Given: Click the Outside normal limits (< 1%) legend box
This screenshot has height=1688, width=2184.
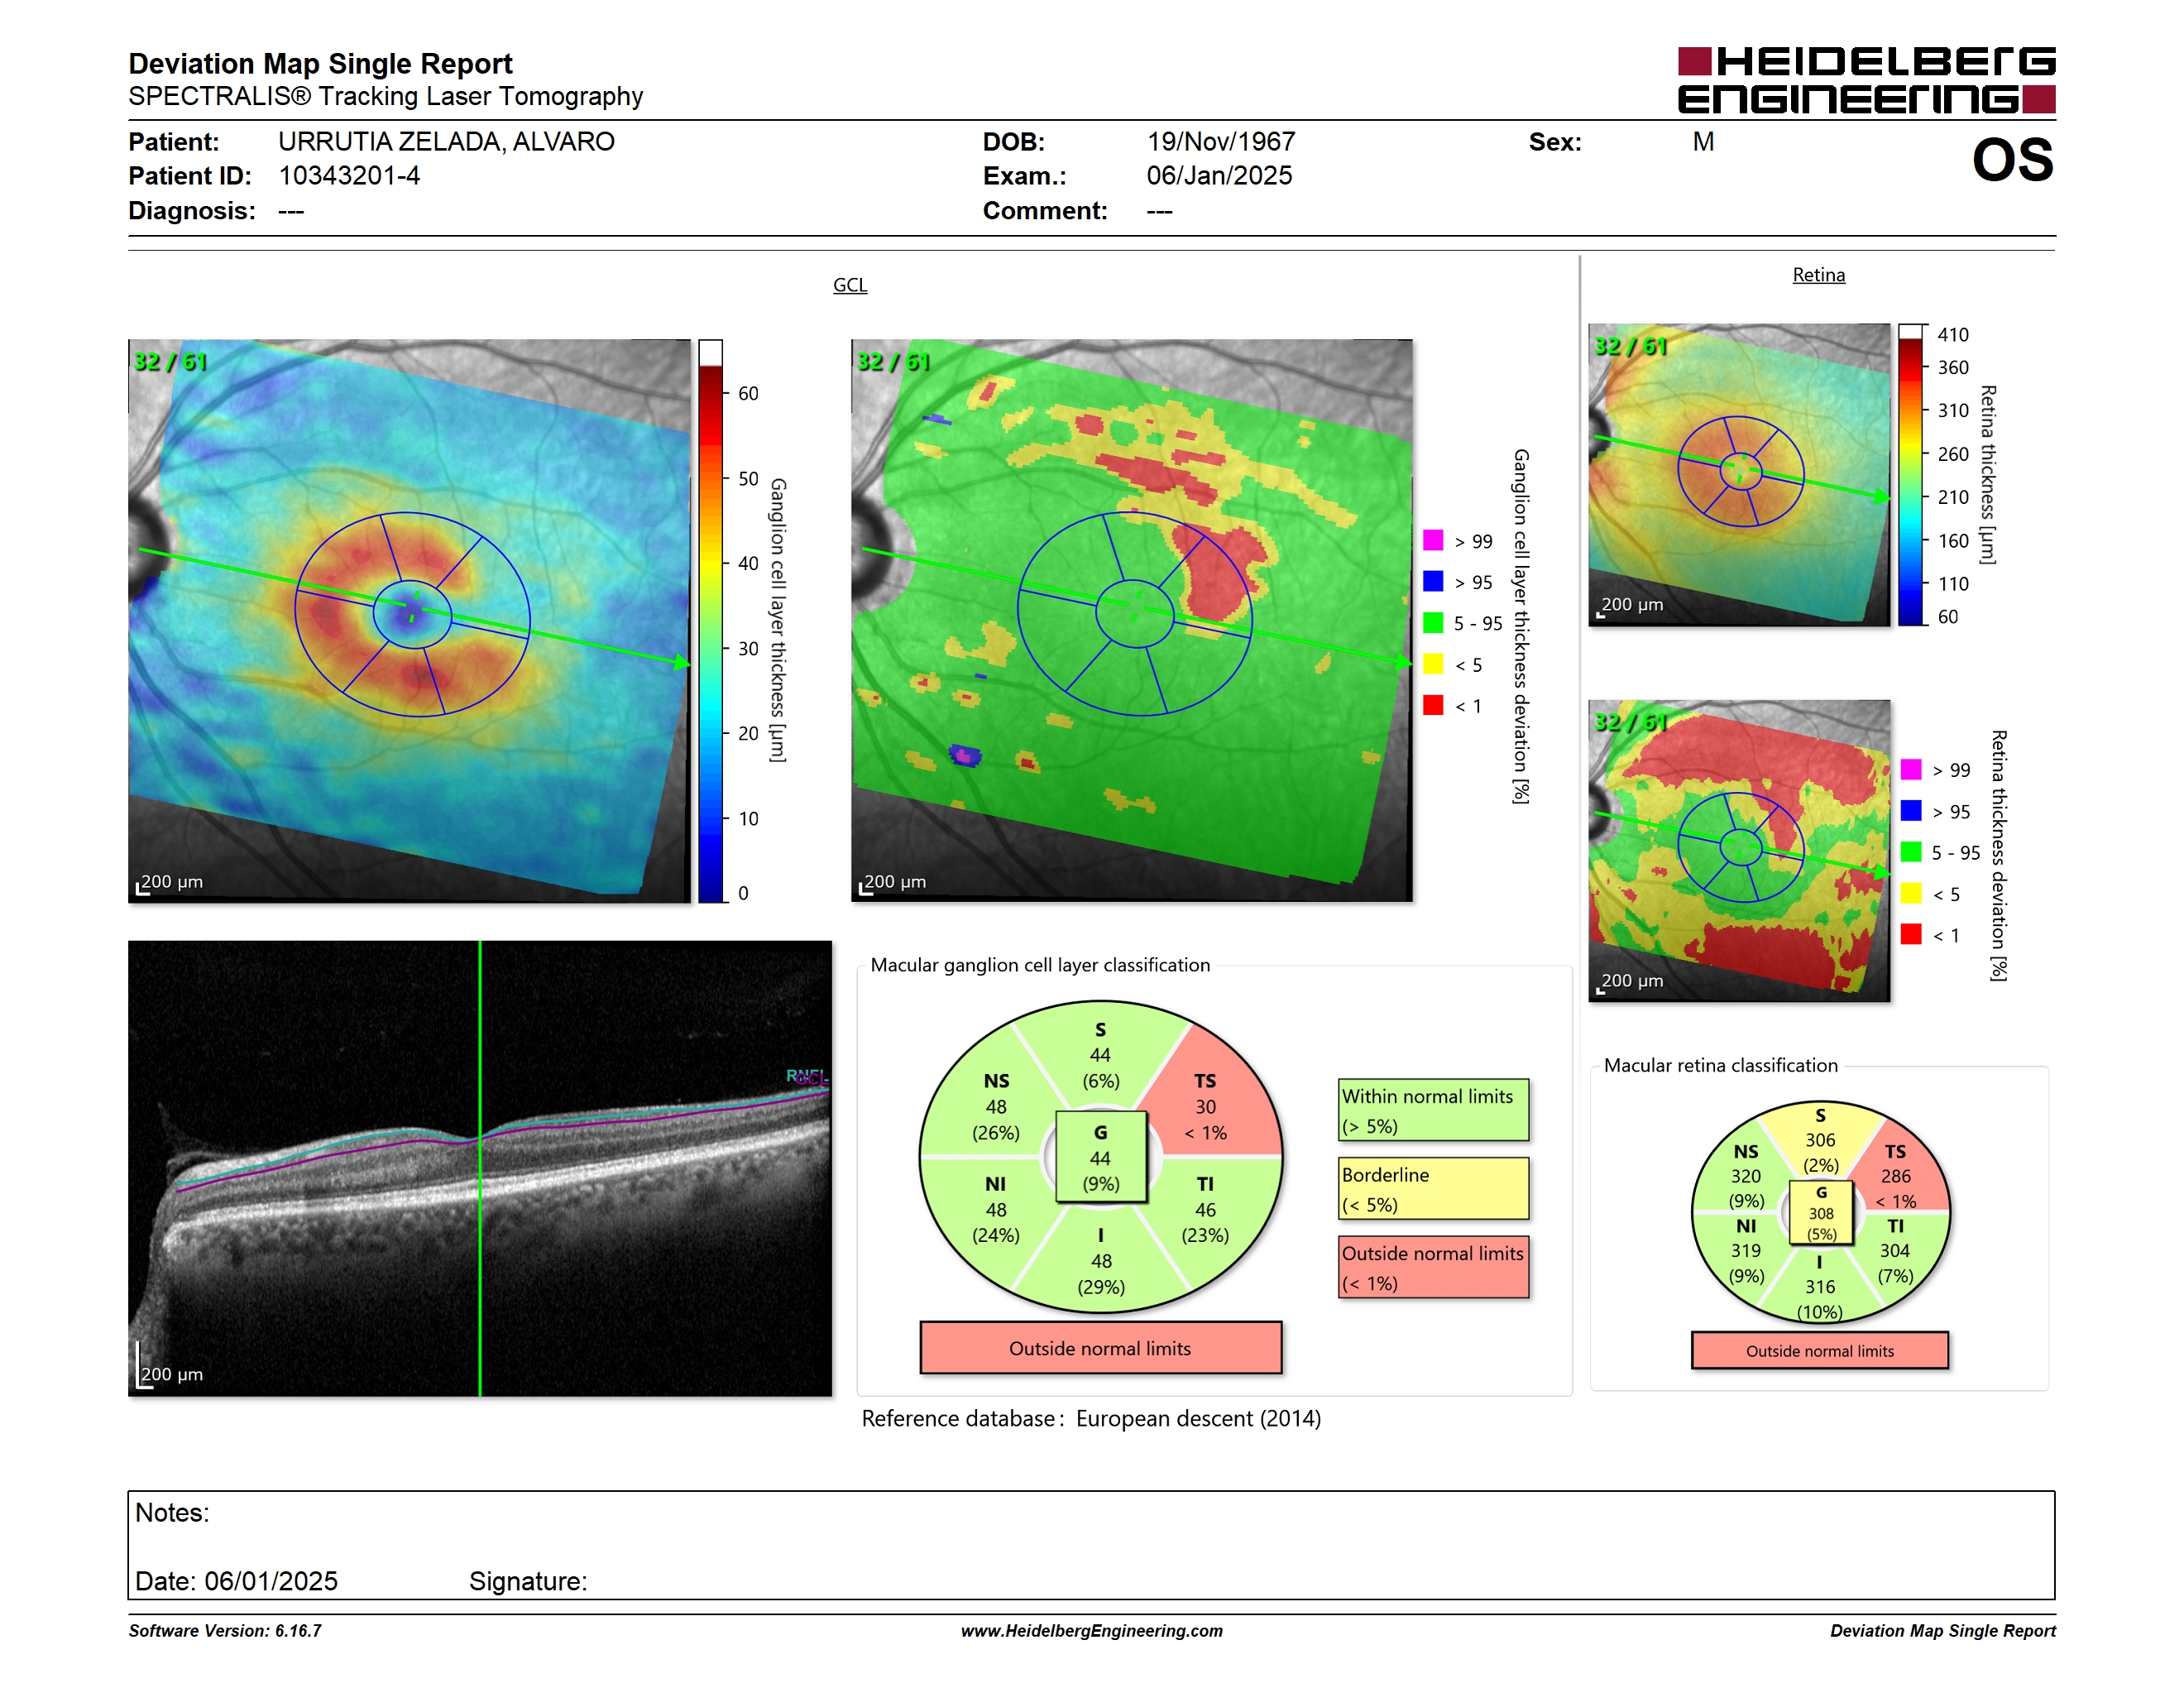Looking at the screenshot, I should 1433,1267.
